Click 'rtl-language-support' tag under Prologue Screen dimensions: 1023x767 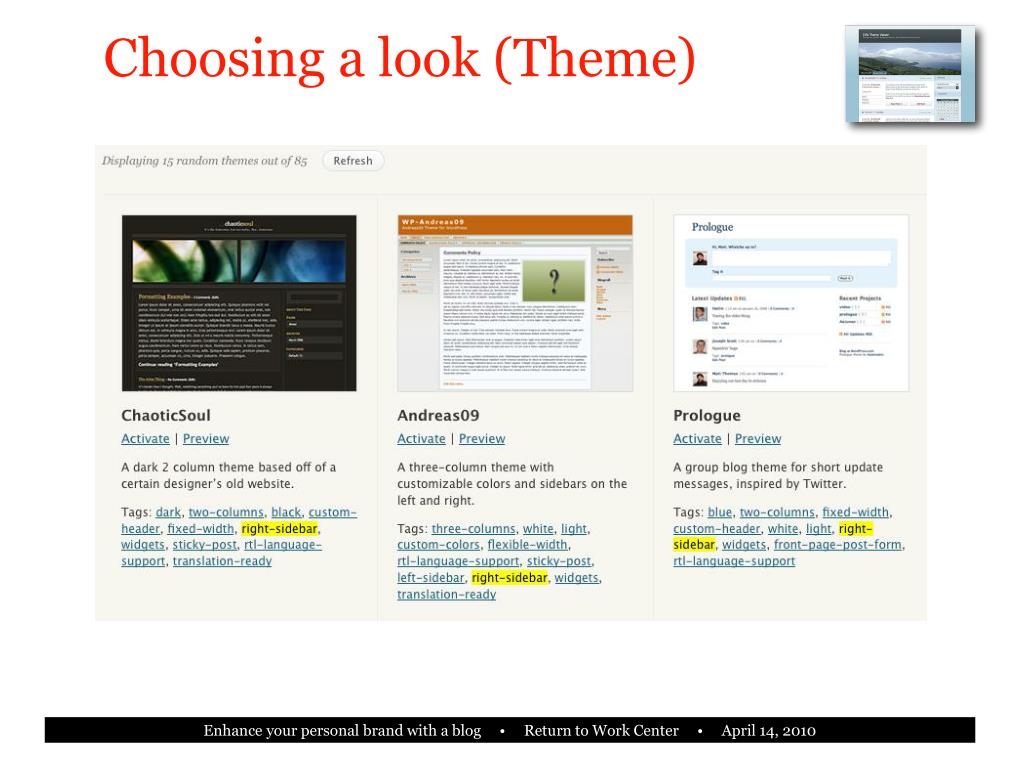click(x=734, y=561)
